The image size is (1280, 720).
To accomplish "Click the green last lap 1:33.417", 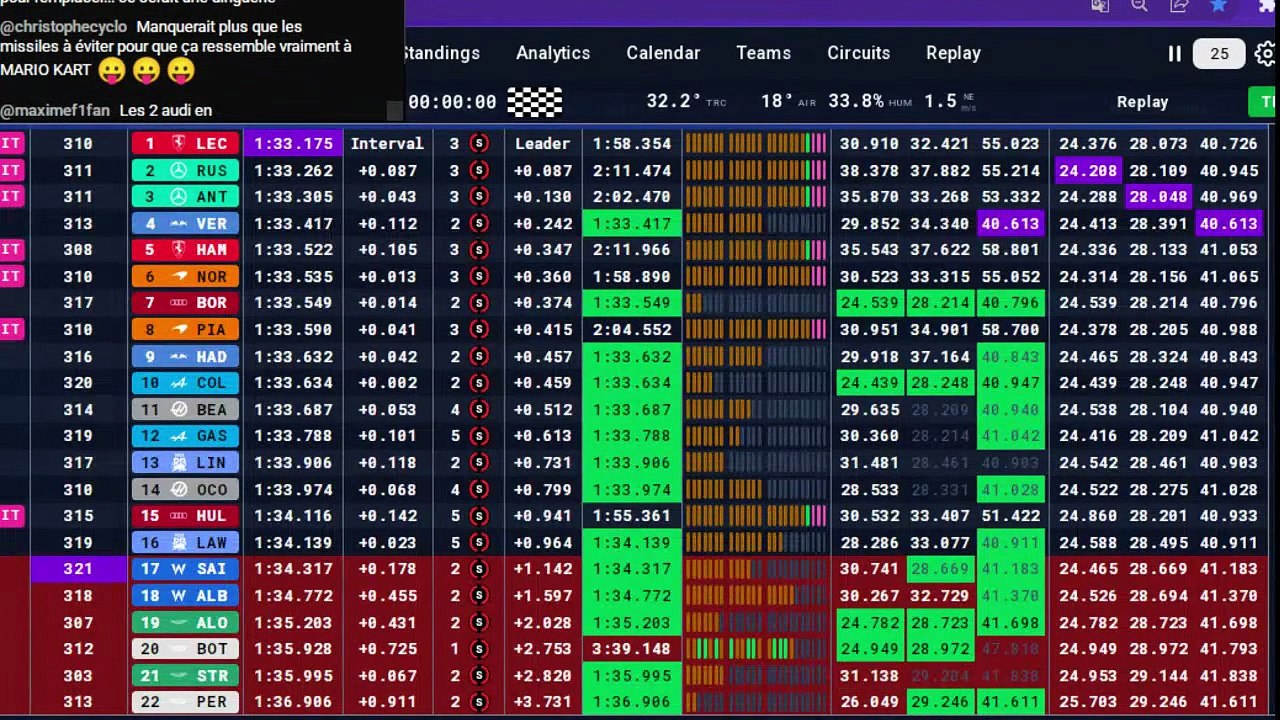I will click(x=632, y=223).
